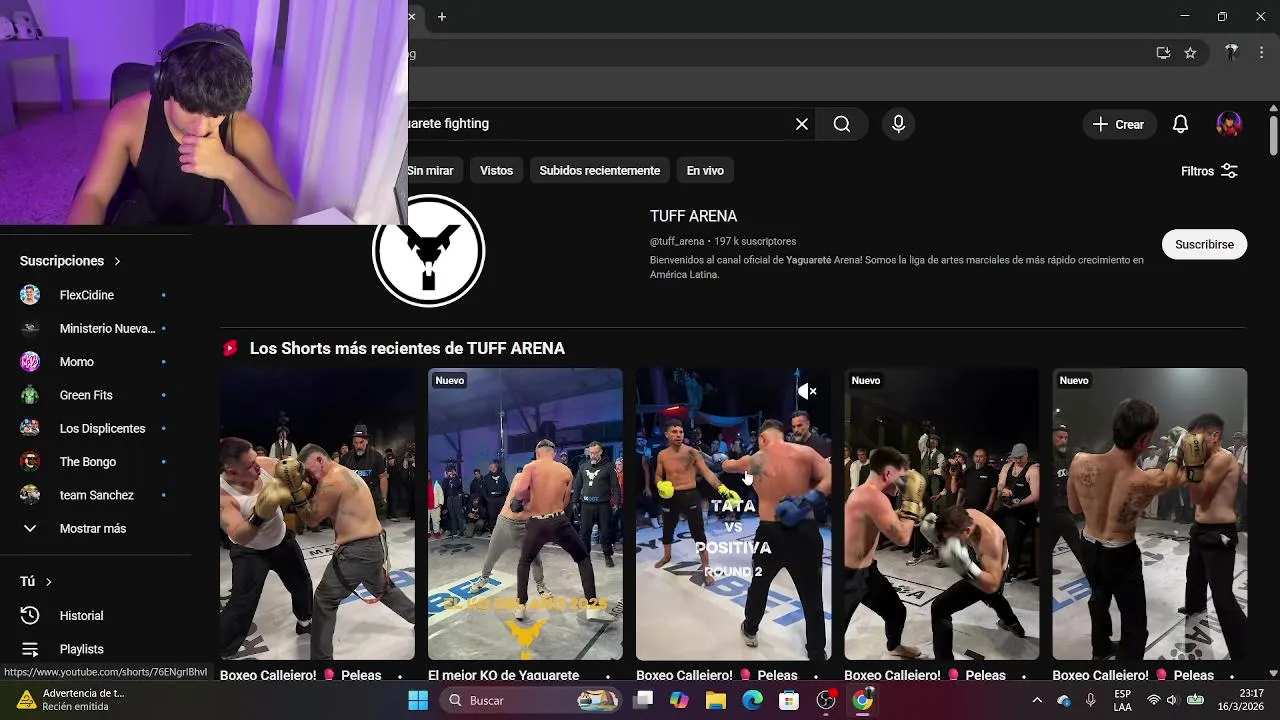Open the Filtros search filters
Viewport: 1280px width, 720px height.
1210,171
